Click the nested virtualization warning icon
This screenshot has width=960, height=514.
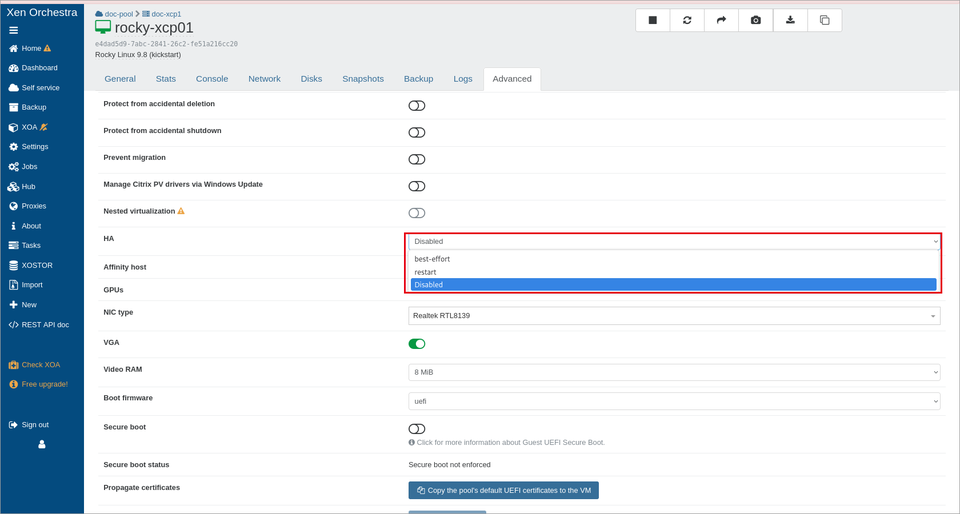click(181, 211)
